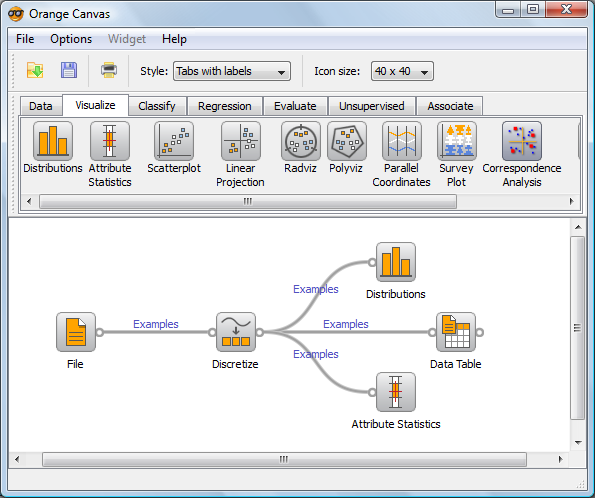Viewport: 595px width, 498px height.
Task: Click the Examples label on the Attribute Statistics link
Action: pyautogui.click(x=316, y=354)
